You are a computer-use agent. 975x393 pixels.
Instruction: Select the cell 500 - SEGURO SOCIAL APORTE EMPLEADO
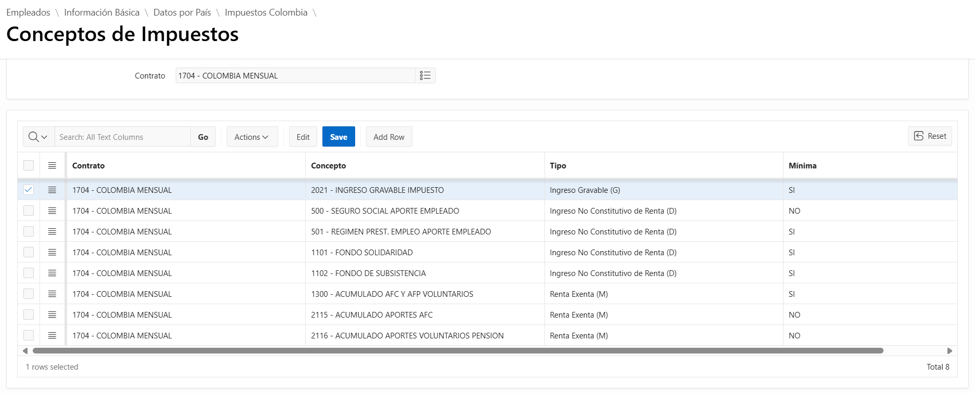[x=425, y=211]
